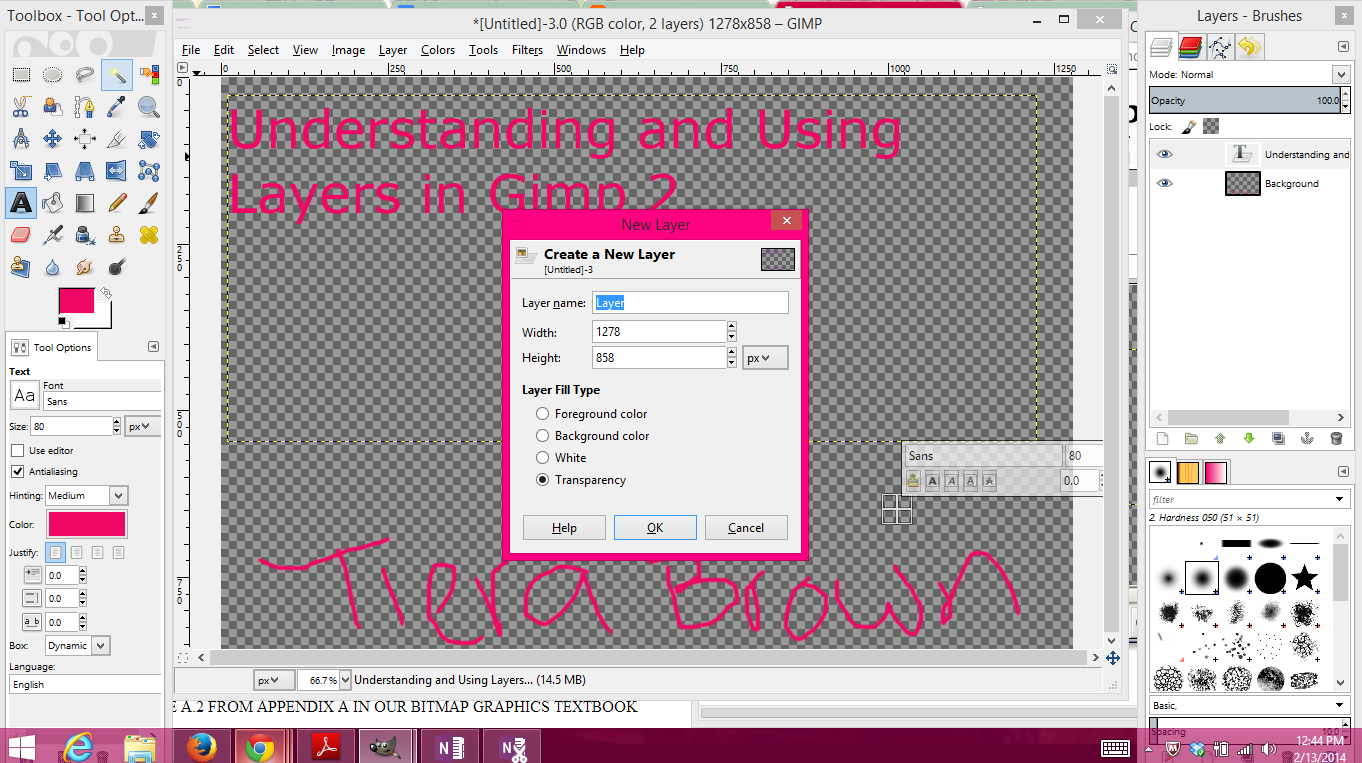
Task: Click the duplicate layer icon
Action: pos(1278,438)
